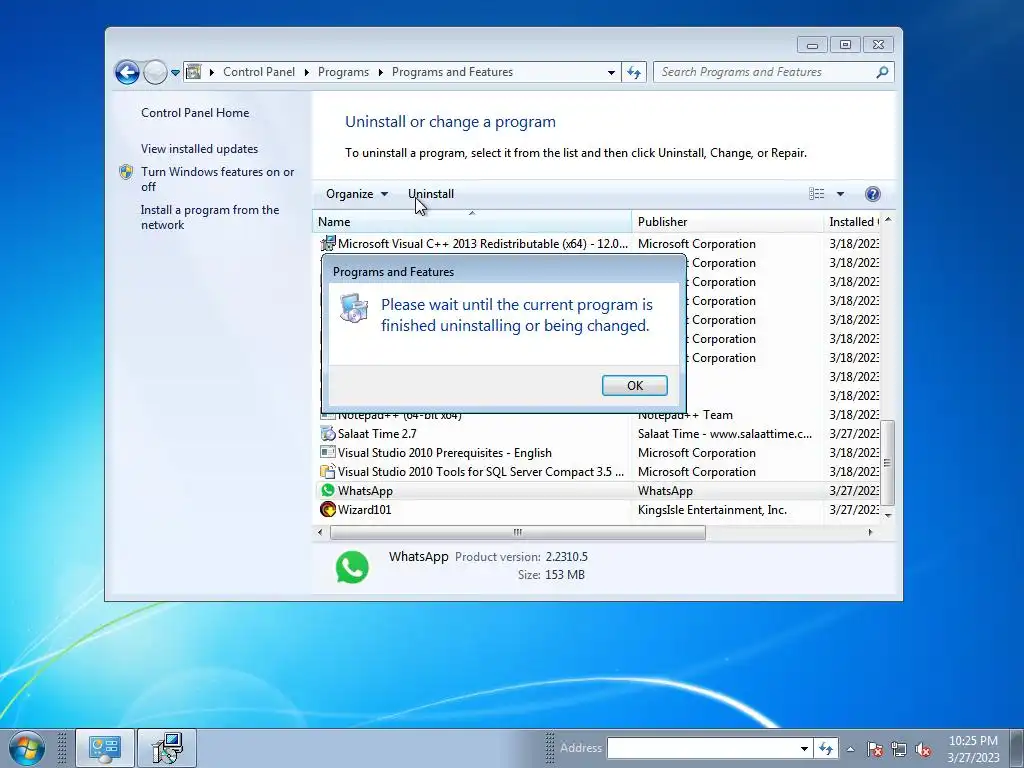Click the vertical scrollbar thumb
The width and height of the screenshot is (1024, 768).
pos(888,462)
